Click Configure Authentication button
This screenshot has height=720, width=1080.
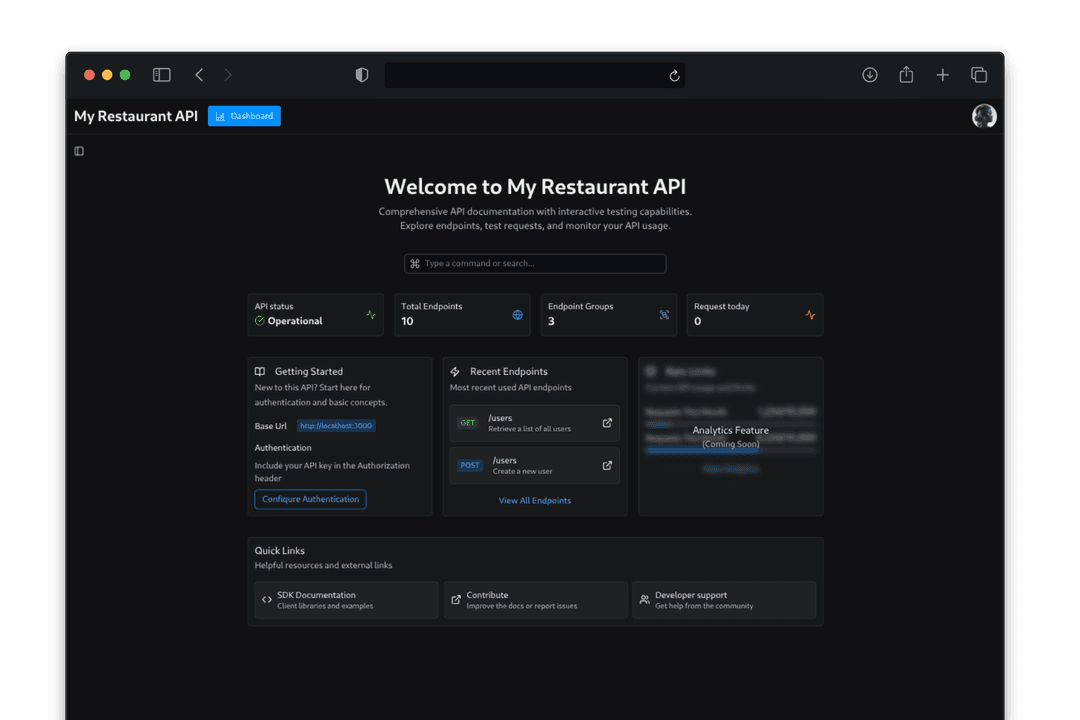point(311,499)
